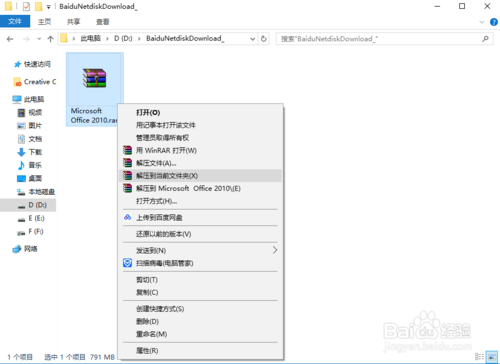The image size is (500, 364).
Task: Select drive F (F:) in the sidebar
Action: [x=31, y=231]
